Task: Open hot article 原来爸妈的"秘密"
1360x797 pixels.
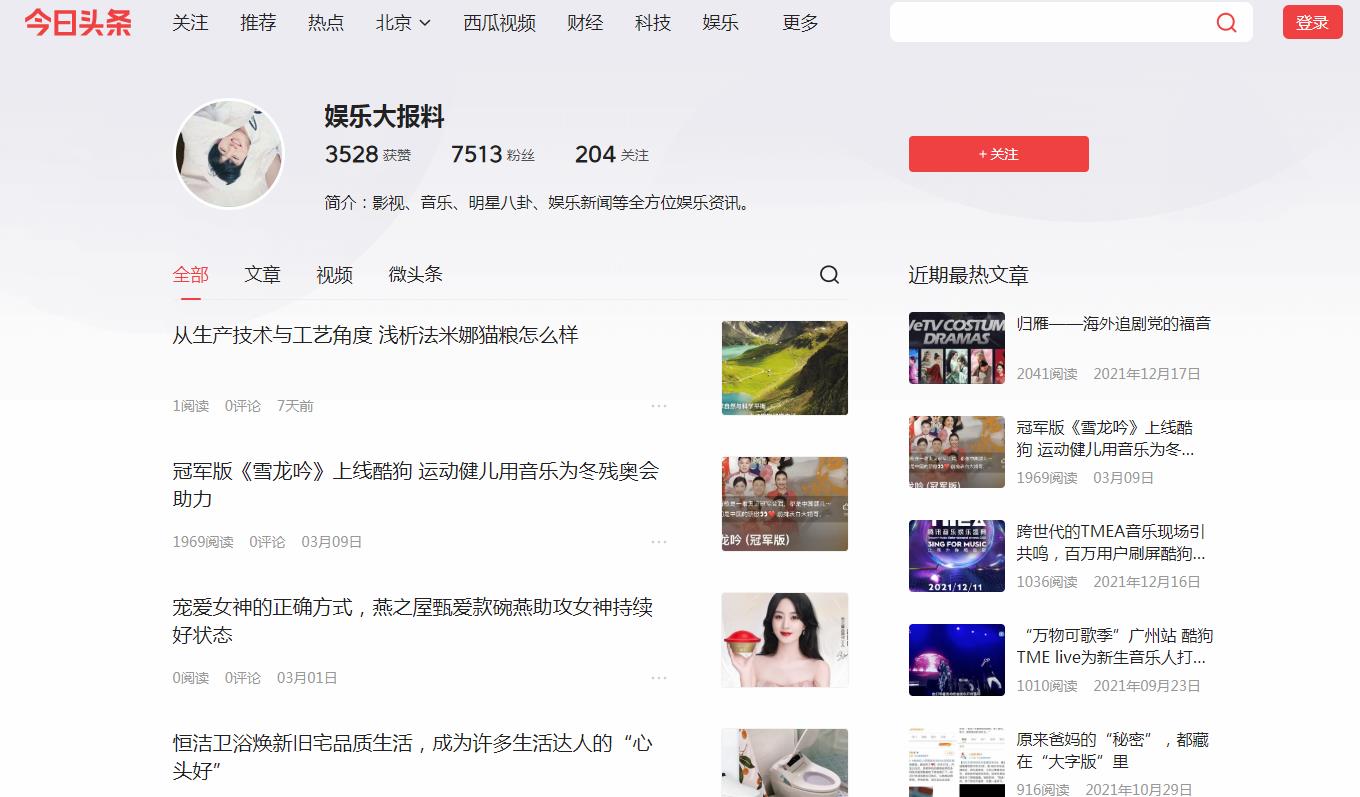Action: click(x=1112, y=750)
